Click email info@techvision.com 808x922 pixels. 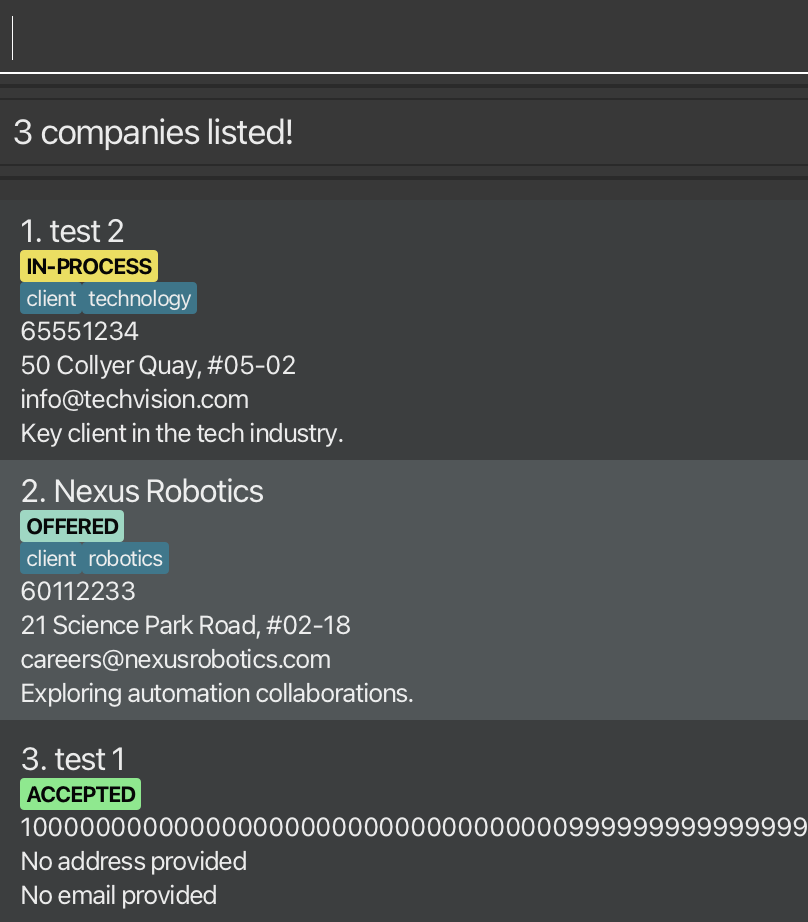pyautogui.click(x=135, y=400)
